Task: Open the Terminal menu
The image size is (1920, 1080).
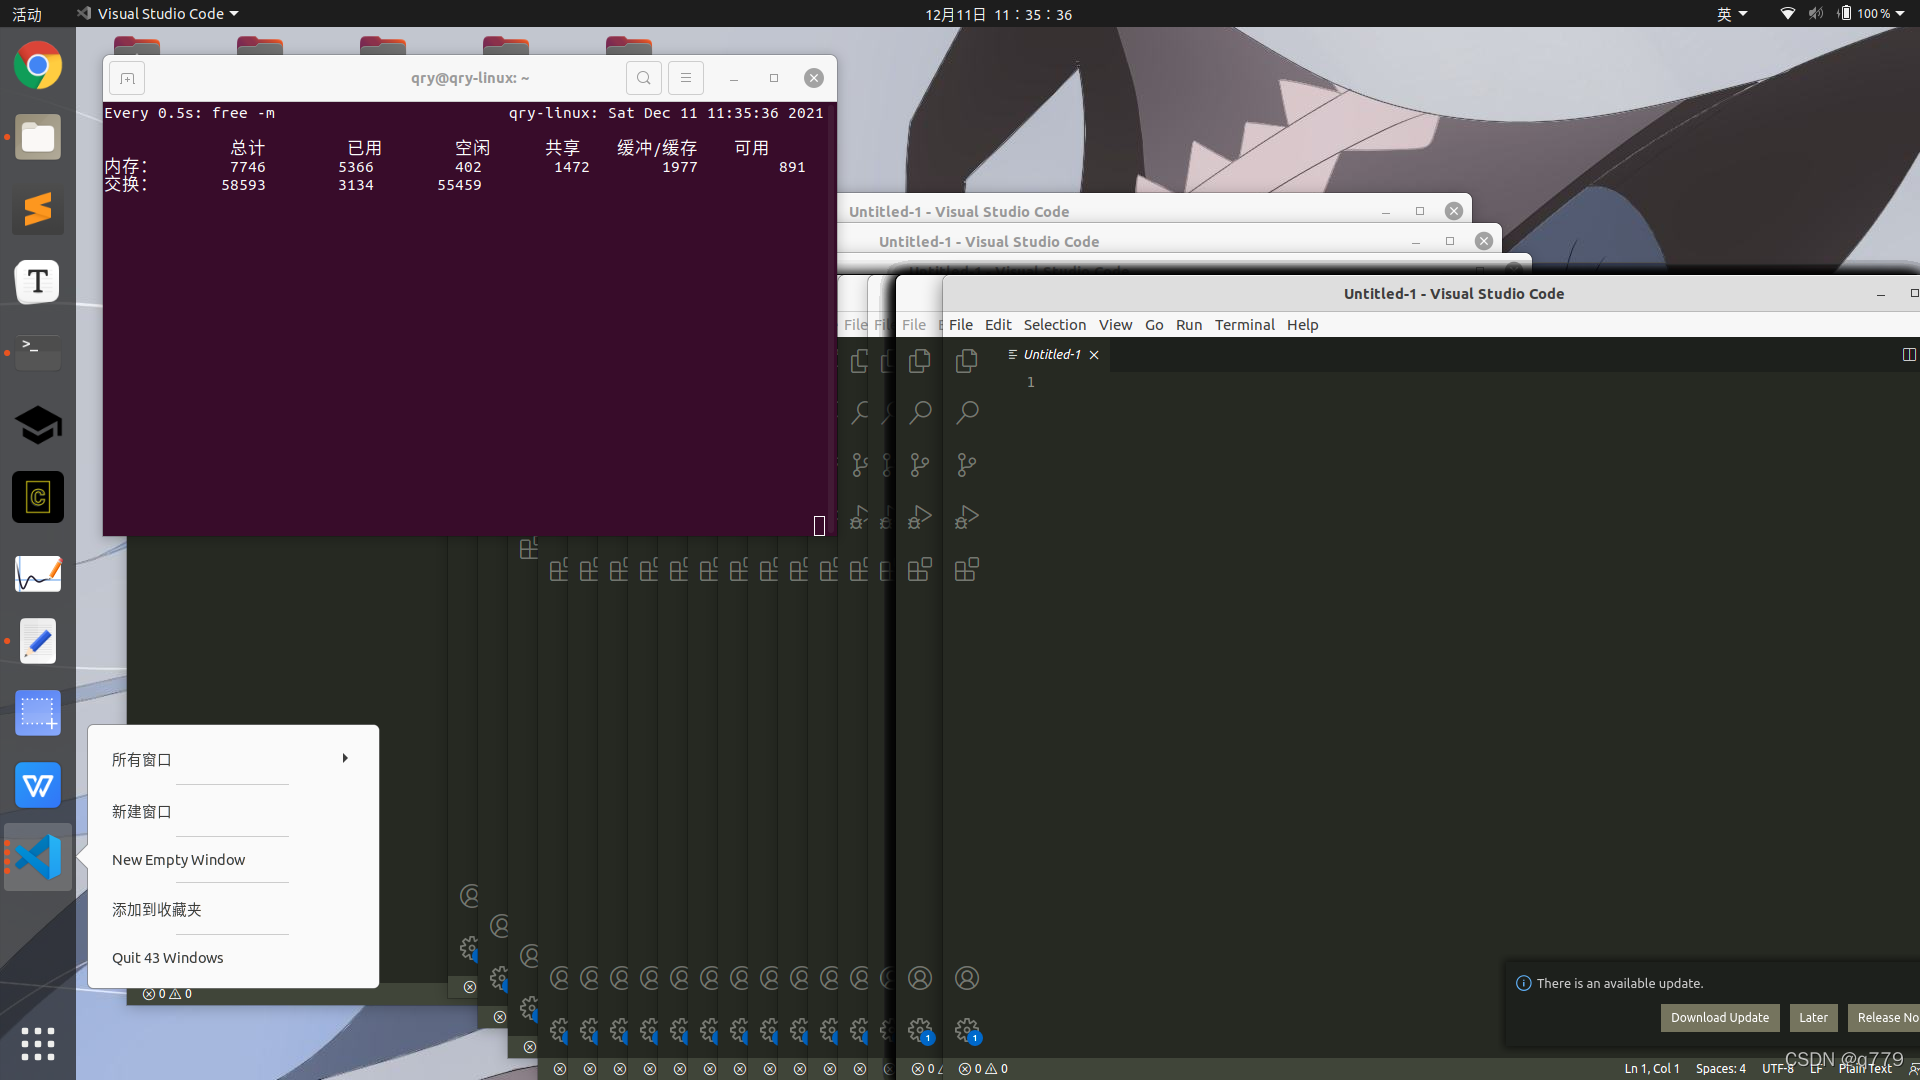Action: 1244,325
